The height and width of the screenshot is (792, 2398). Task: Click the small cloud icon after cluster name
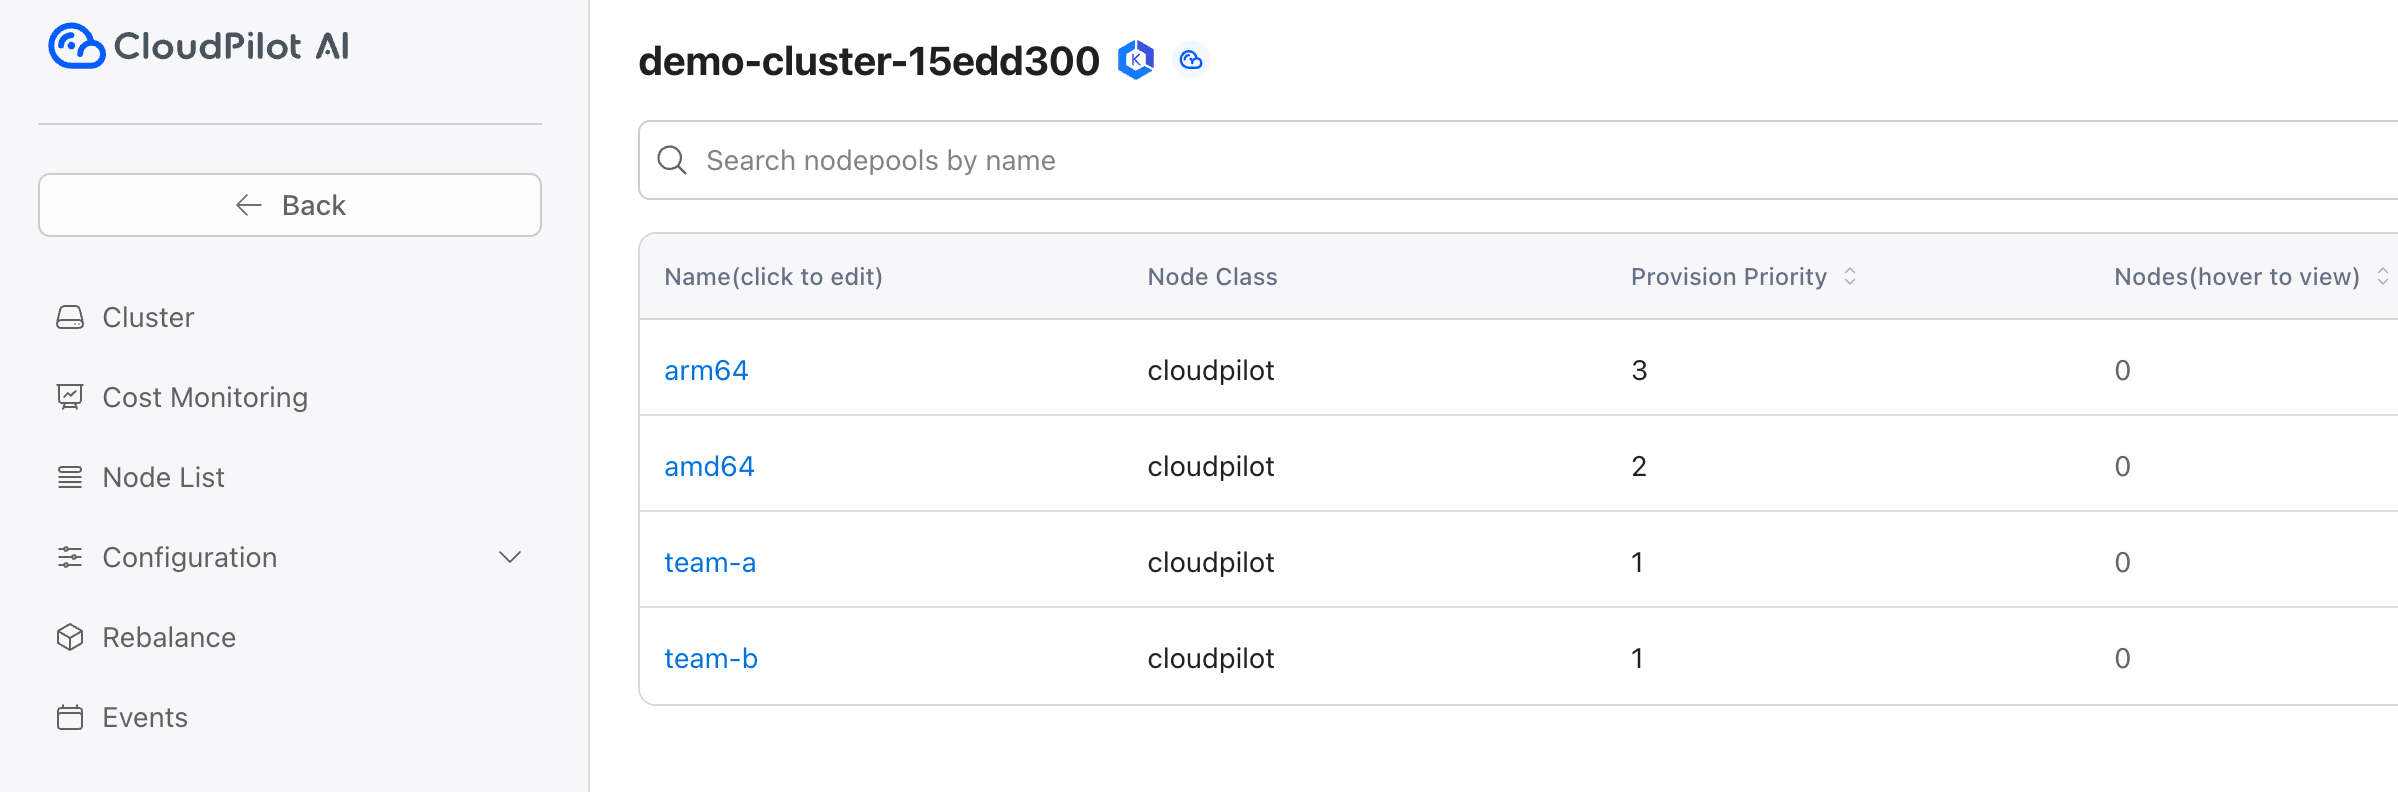[1190, 60]
